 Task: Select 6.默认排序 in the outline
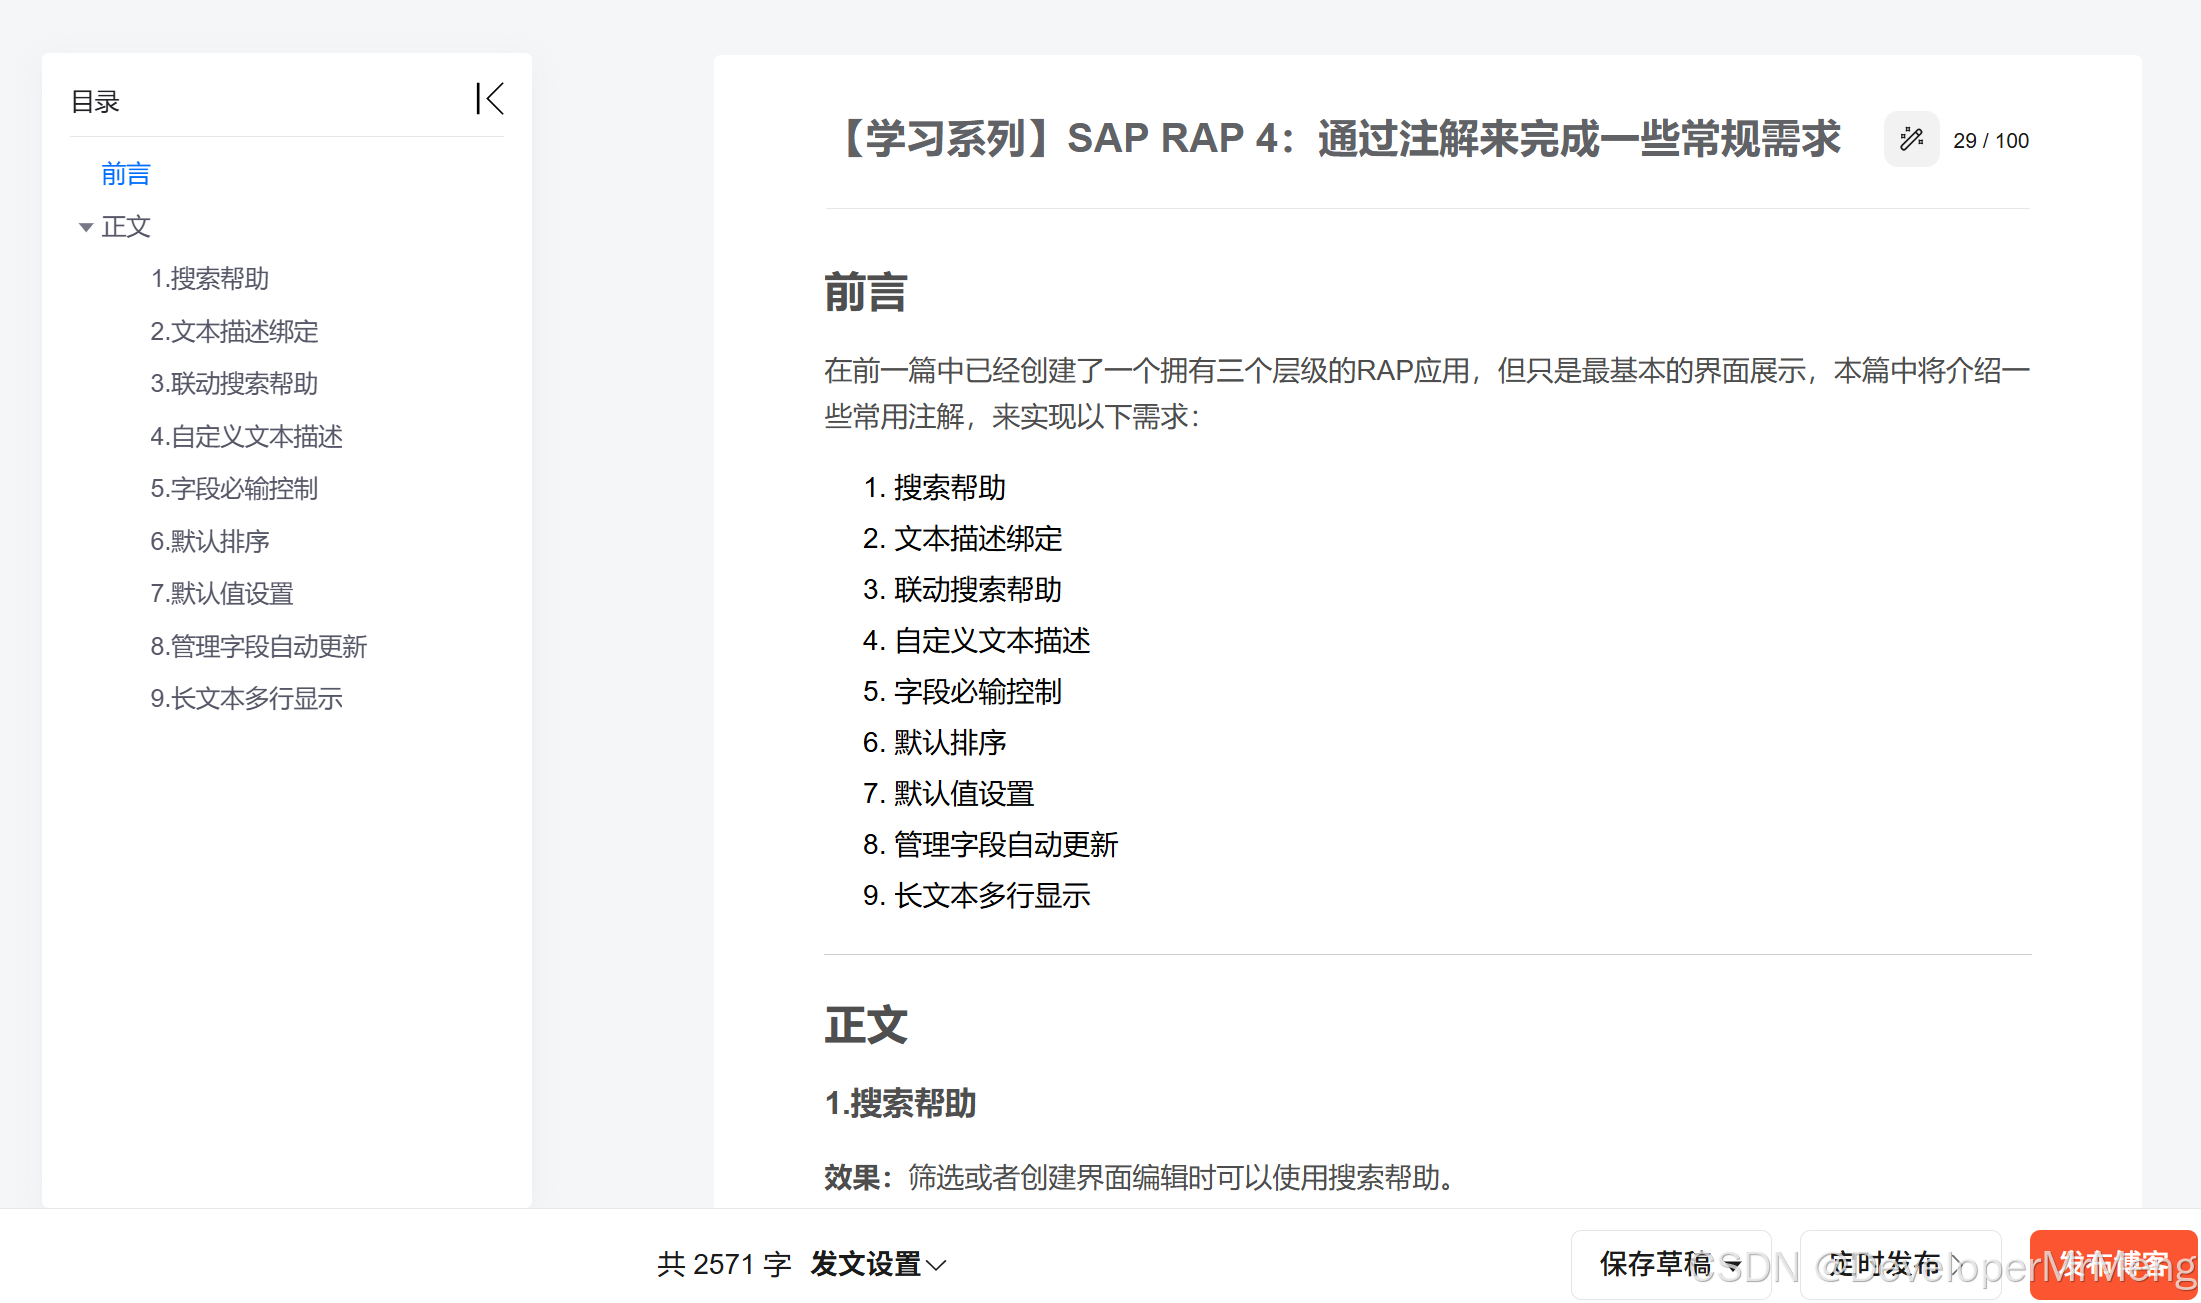click(209, 541)
